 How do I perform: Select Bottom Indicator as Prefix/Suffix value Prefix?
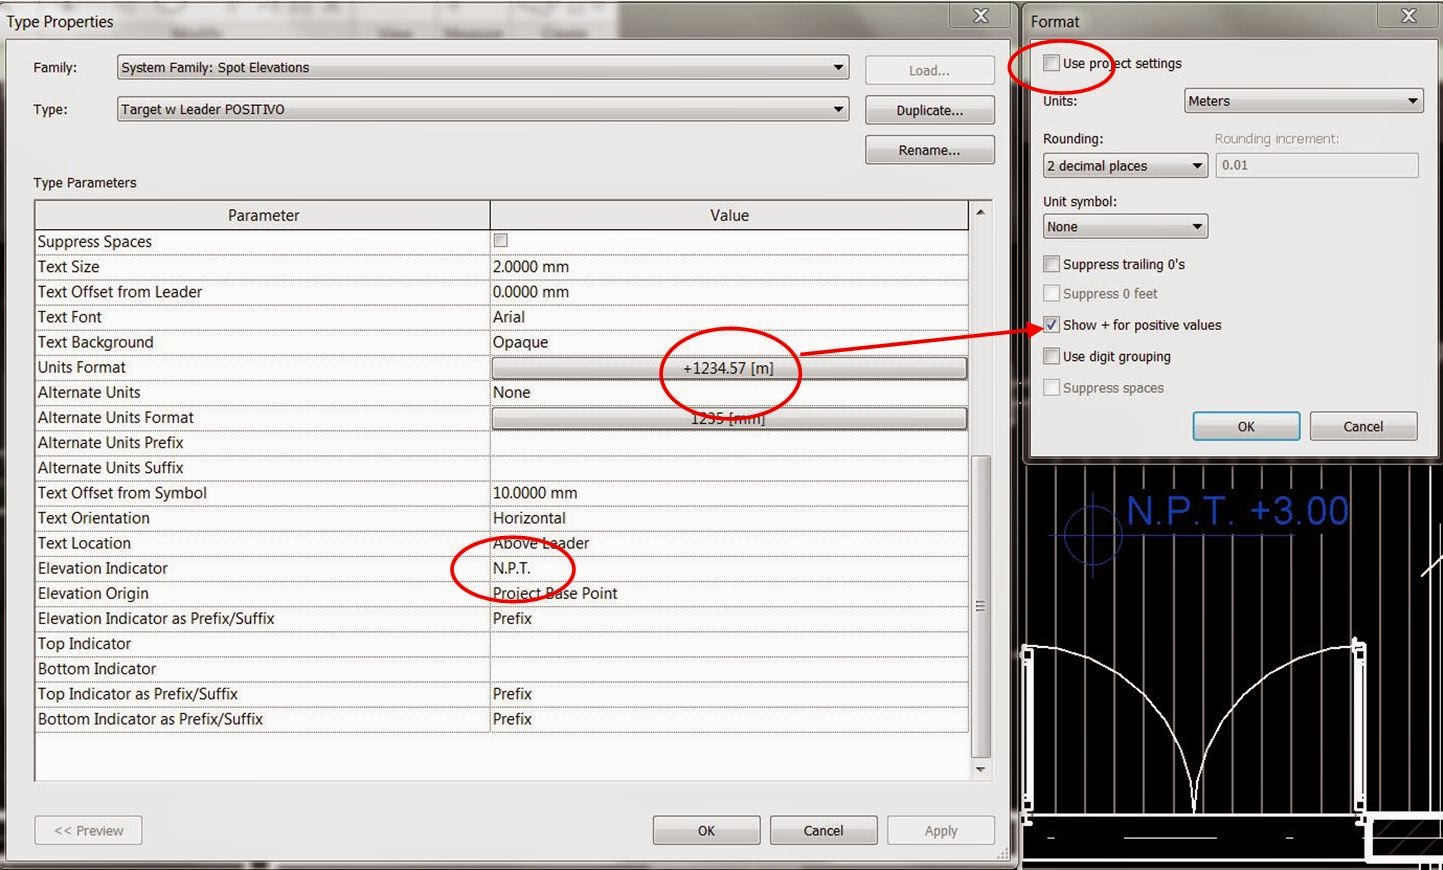(729, 719)
